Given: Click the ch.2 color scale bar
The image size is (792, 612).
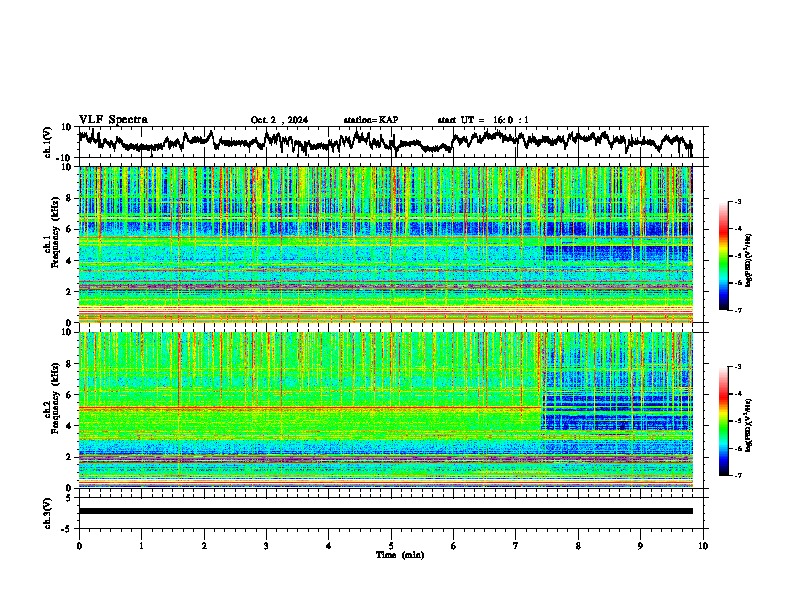Looking at the screenshot, I should [x=723, y=421].
